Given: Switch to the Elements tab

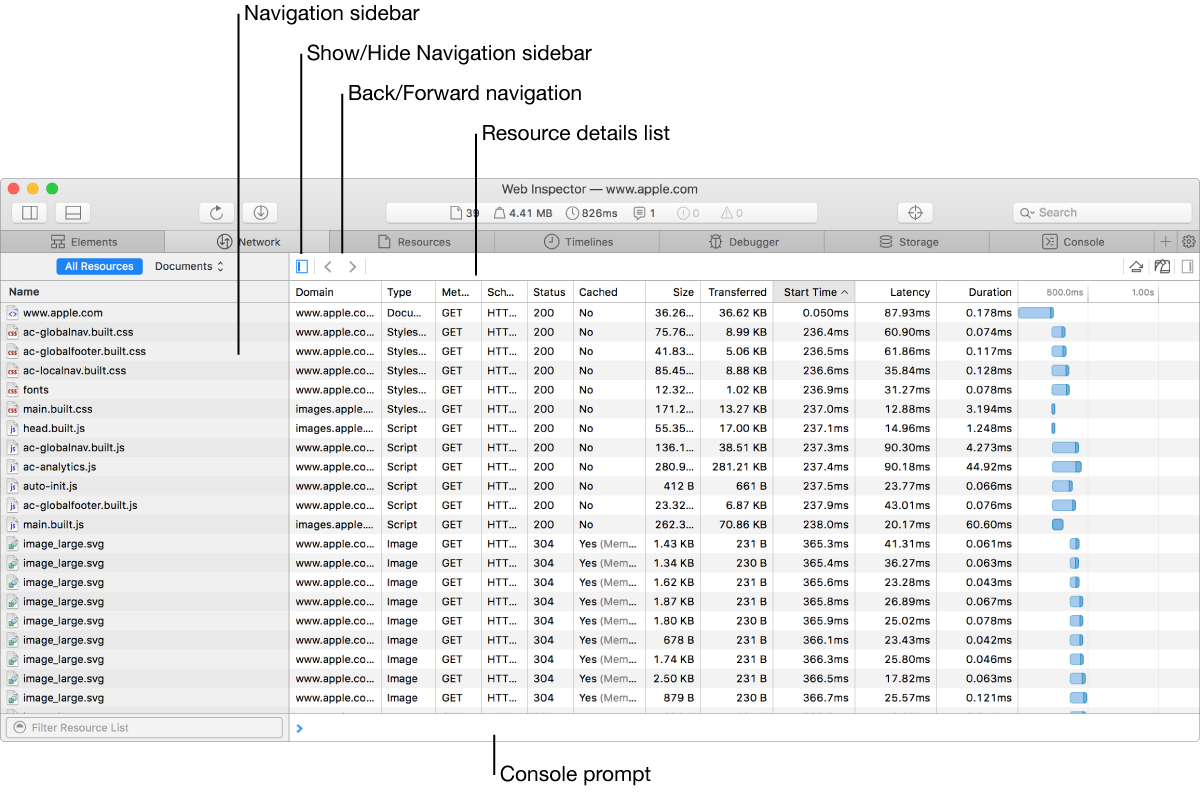Looking at the screenshot, I should point(83,242).
